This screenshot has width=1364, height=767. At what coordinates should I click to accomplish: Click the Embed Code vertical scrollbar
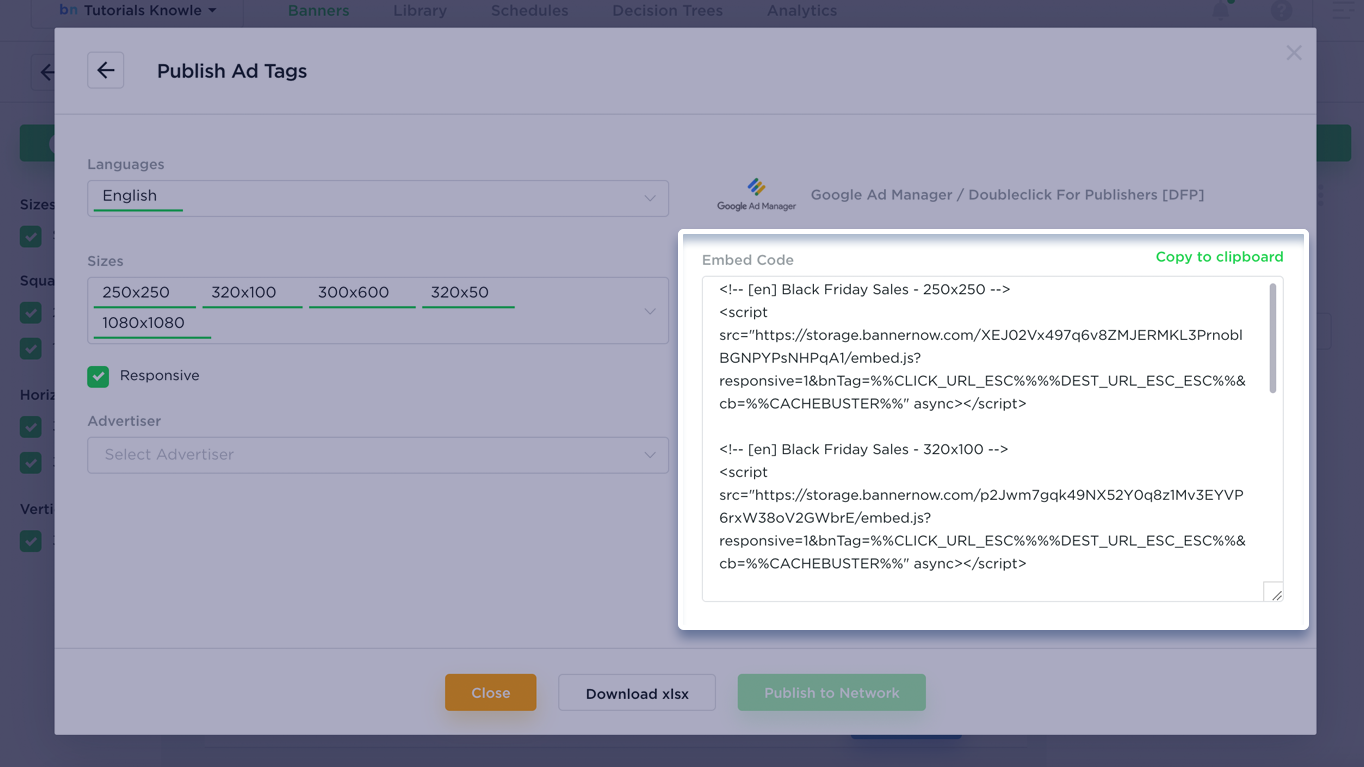pos(1273,338)
